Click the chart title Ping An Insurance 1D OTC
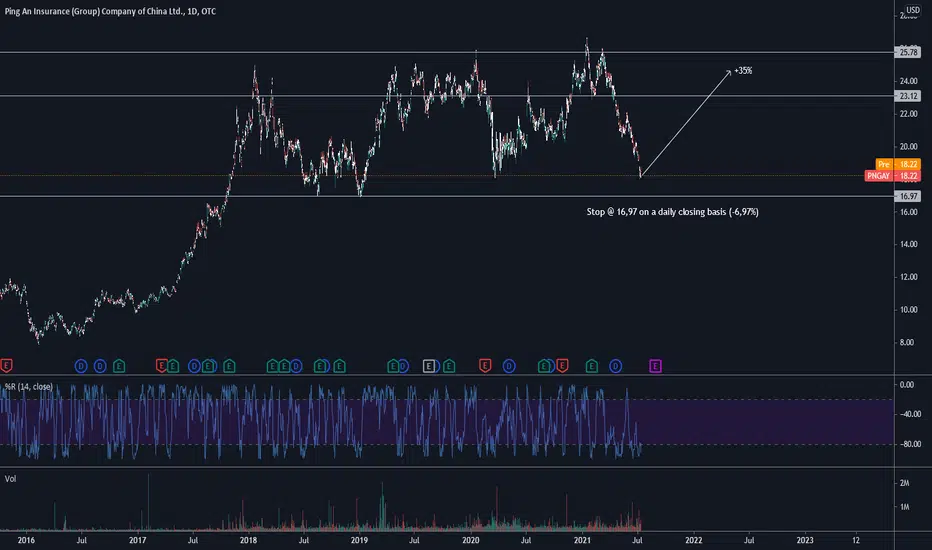932x550 pixels. (x=111, y=11)
